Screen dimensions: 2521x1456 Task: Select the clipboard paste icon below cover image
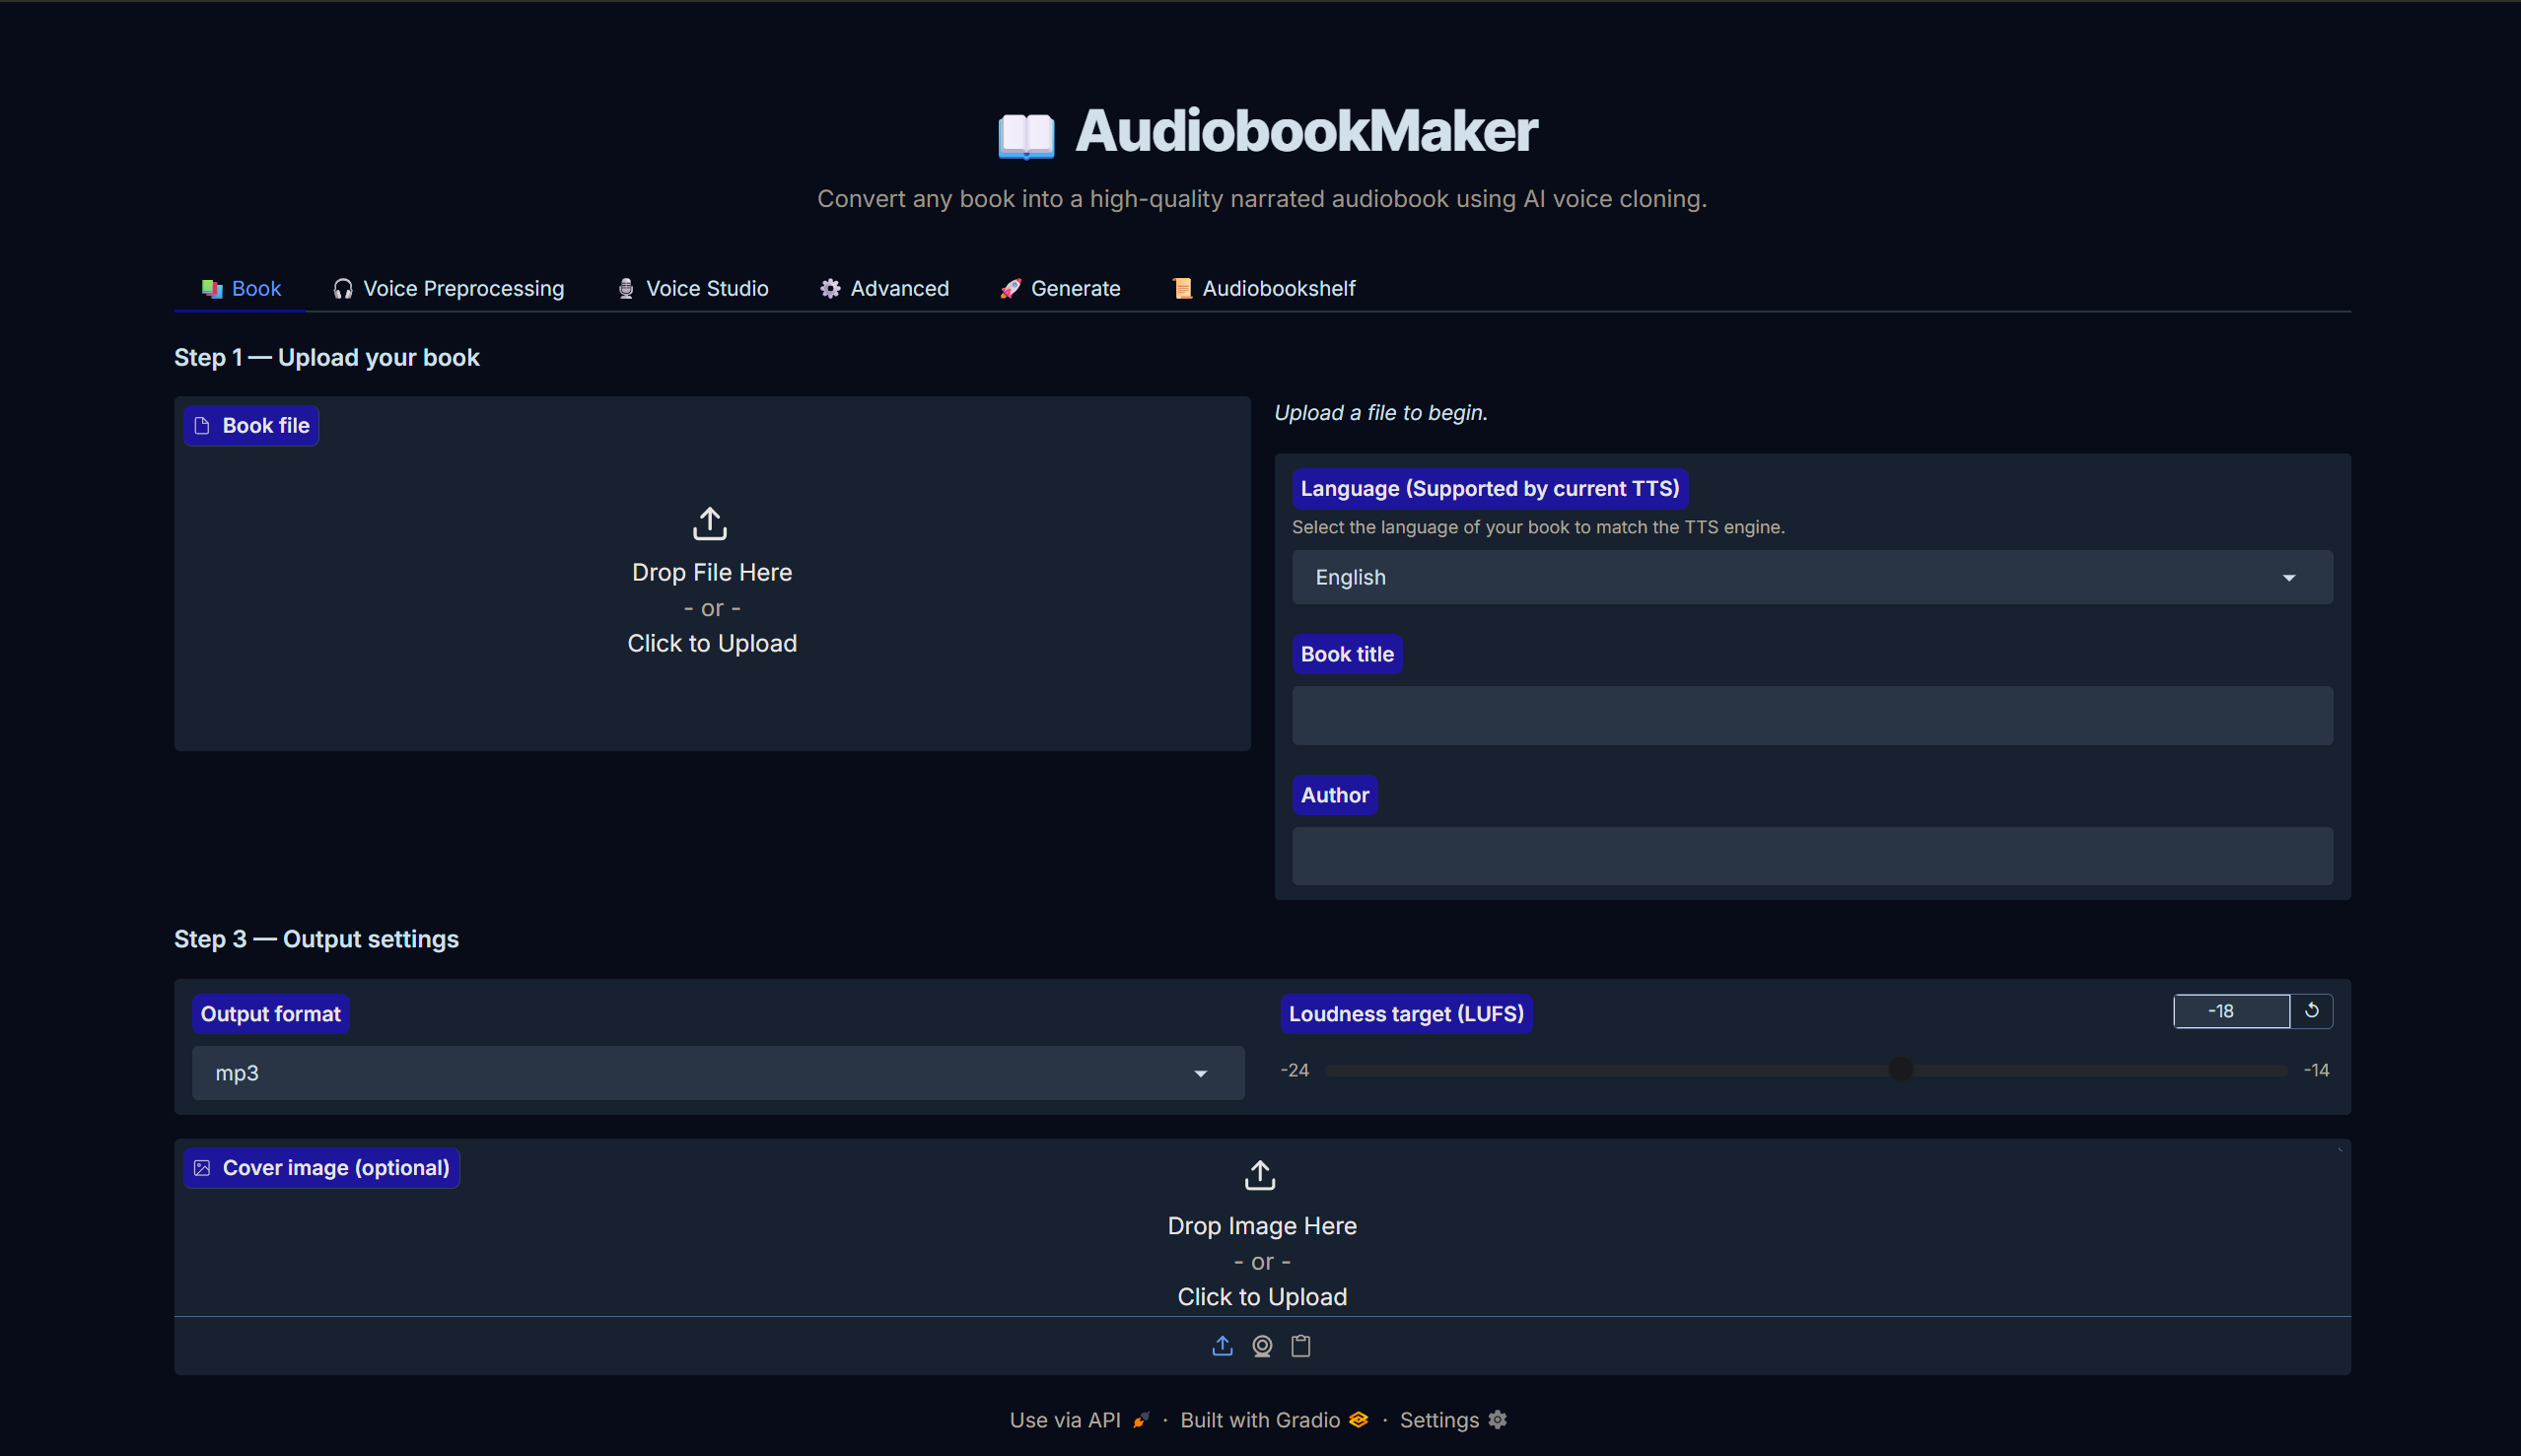coord(1301,1346)
